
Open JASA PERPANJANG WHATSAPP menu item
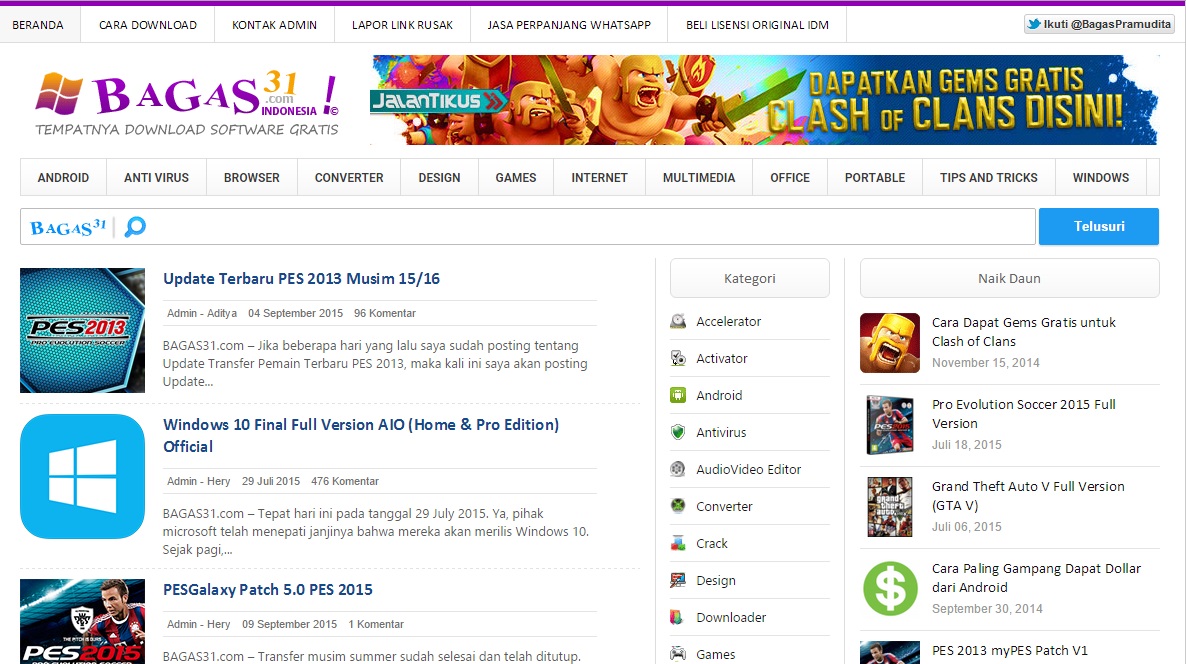pos(569,25)
